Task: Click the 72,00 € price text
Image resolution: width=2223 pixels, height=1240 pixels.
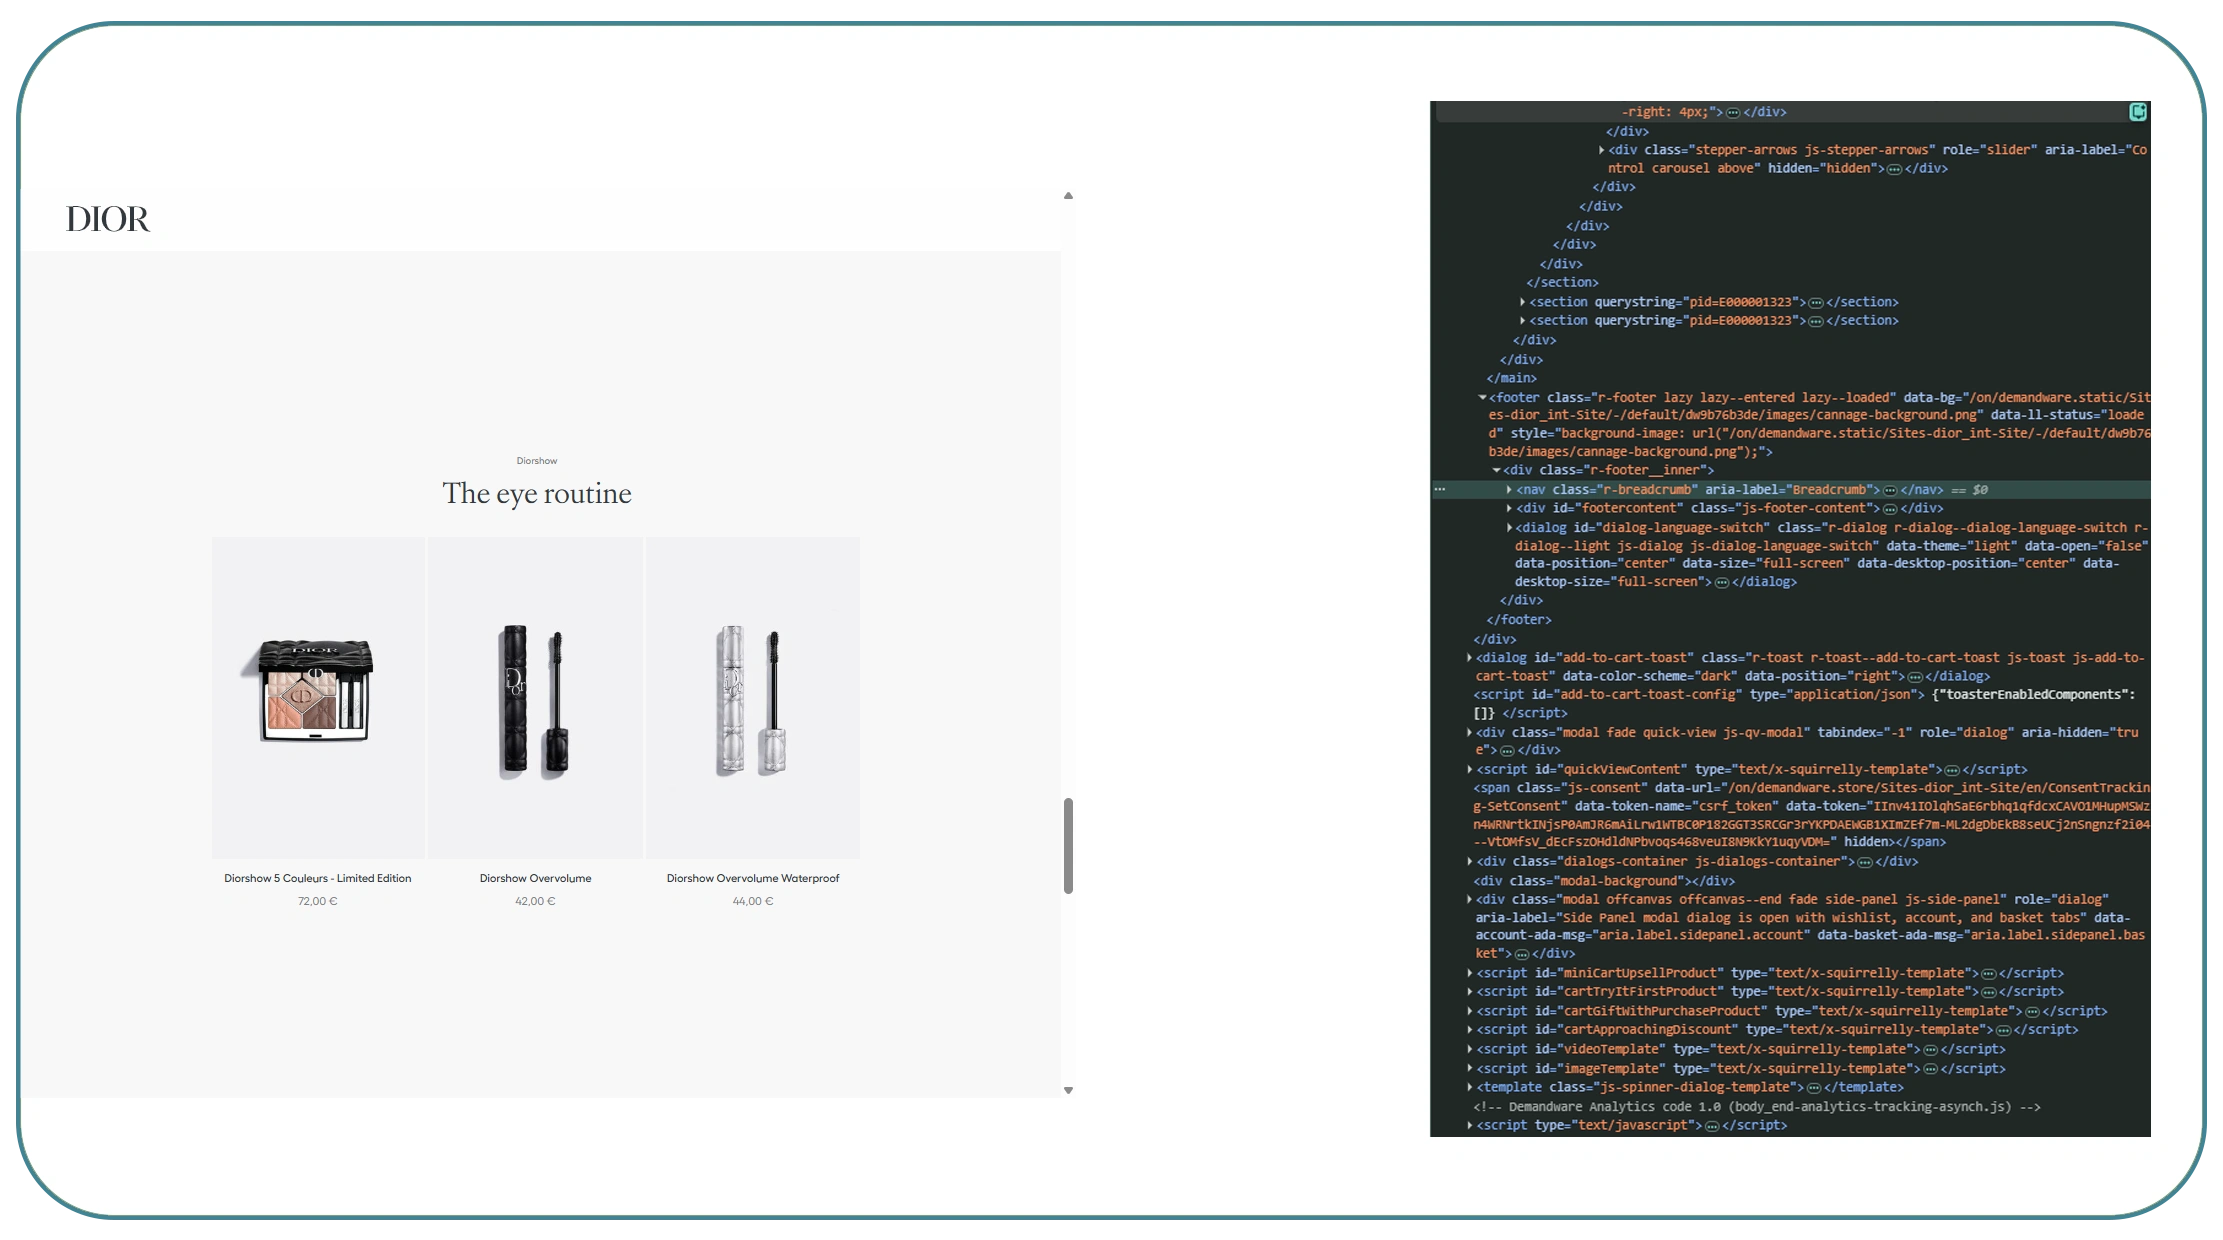Action: pos(317,901)
